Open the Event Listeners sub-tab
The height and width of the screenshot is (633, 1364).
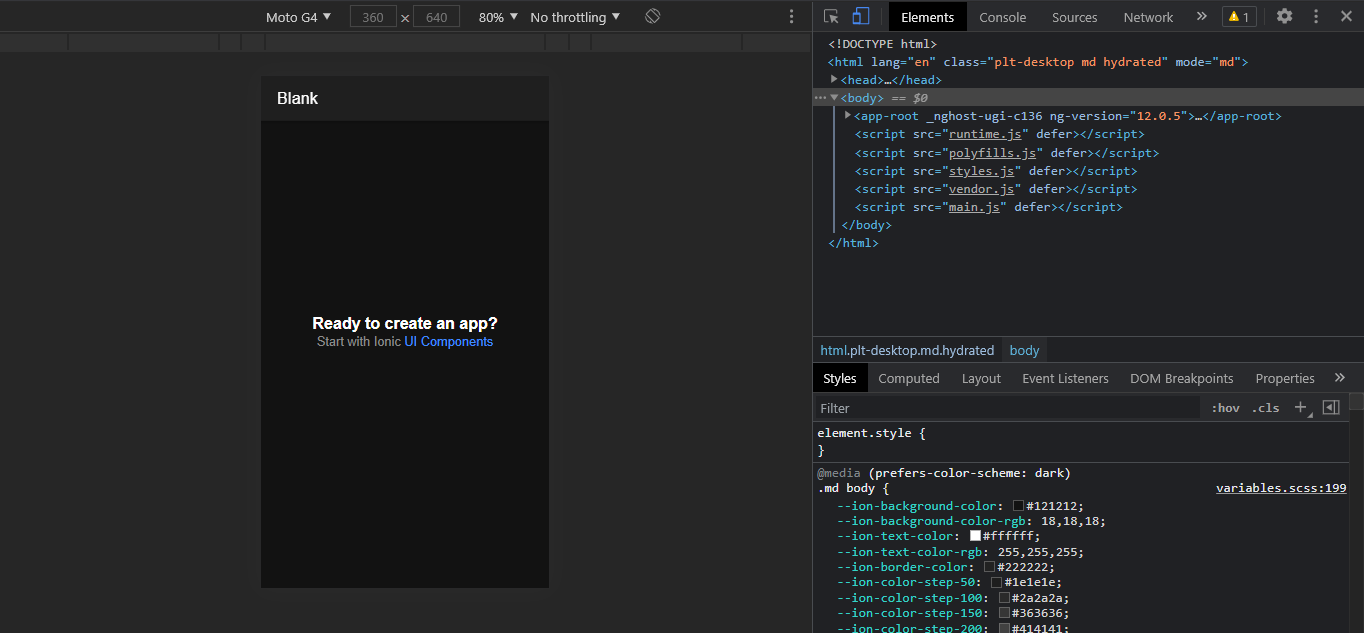1065,378
